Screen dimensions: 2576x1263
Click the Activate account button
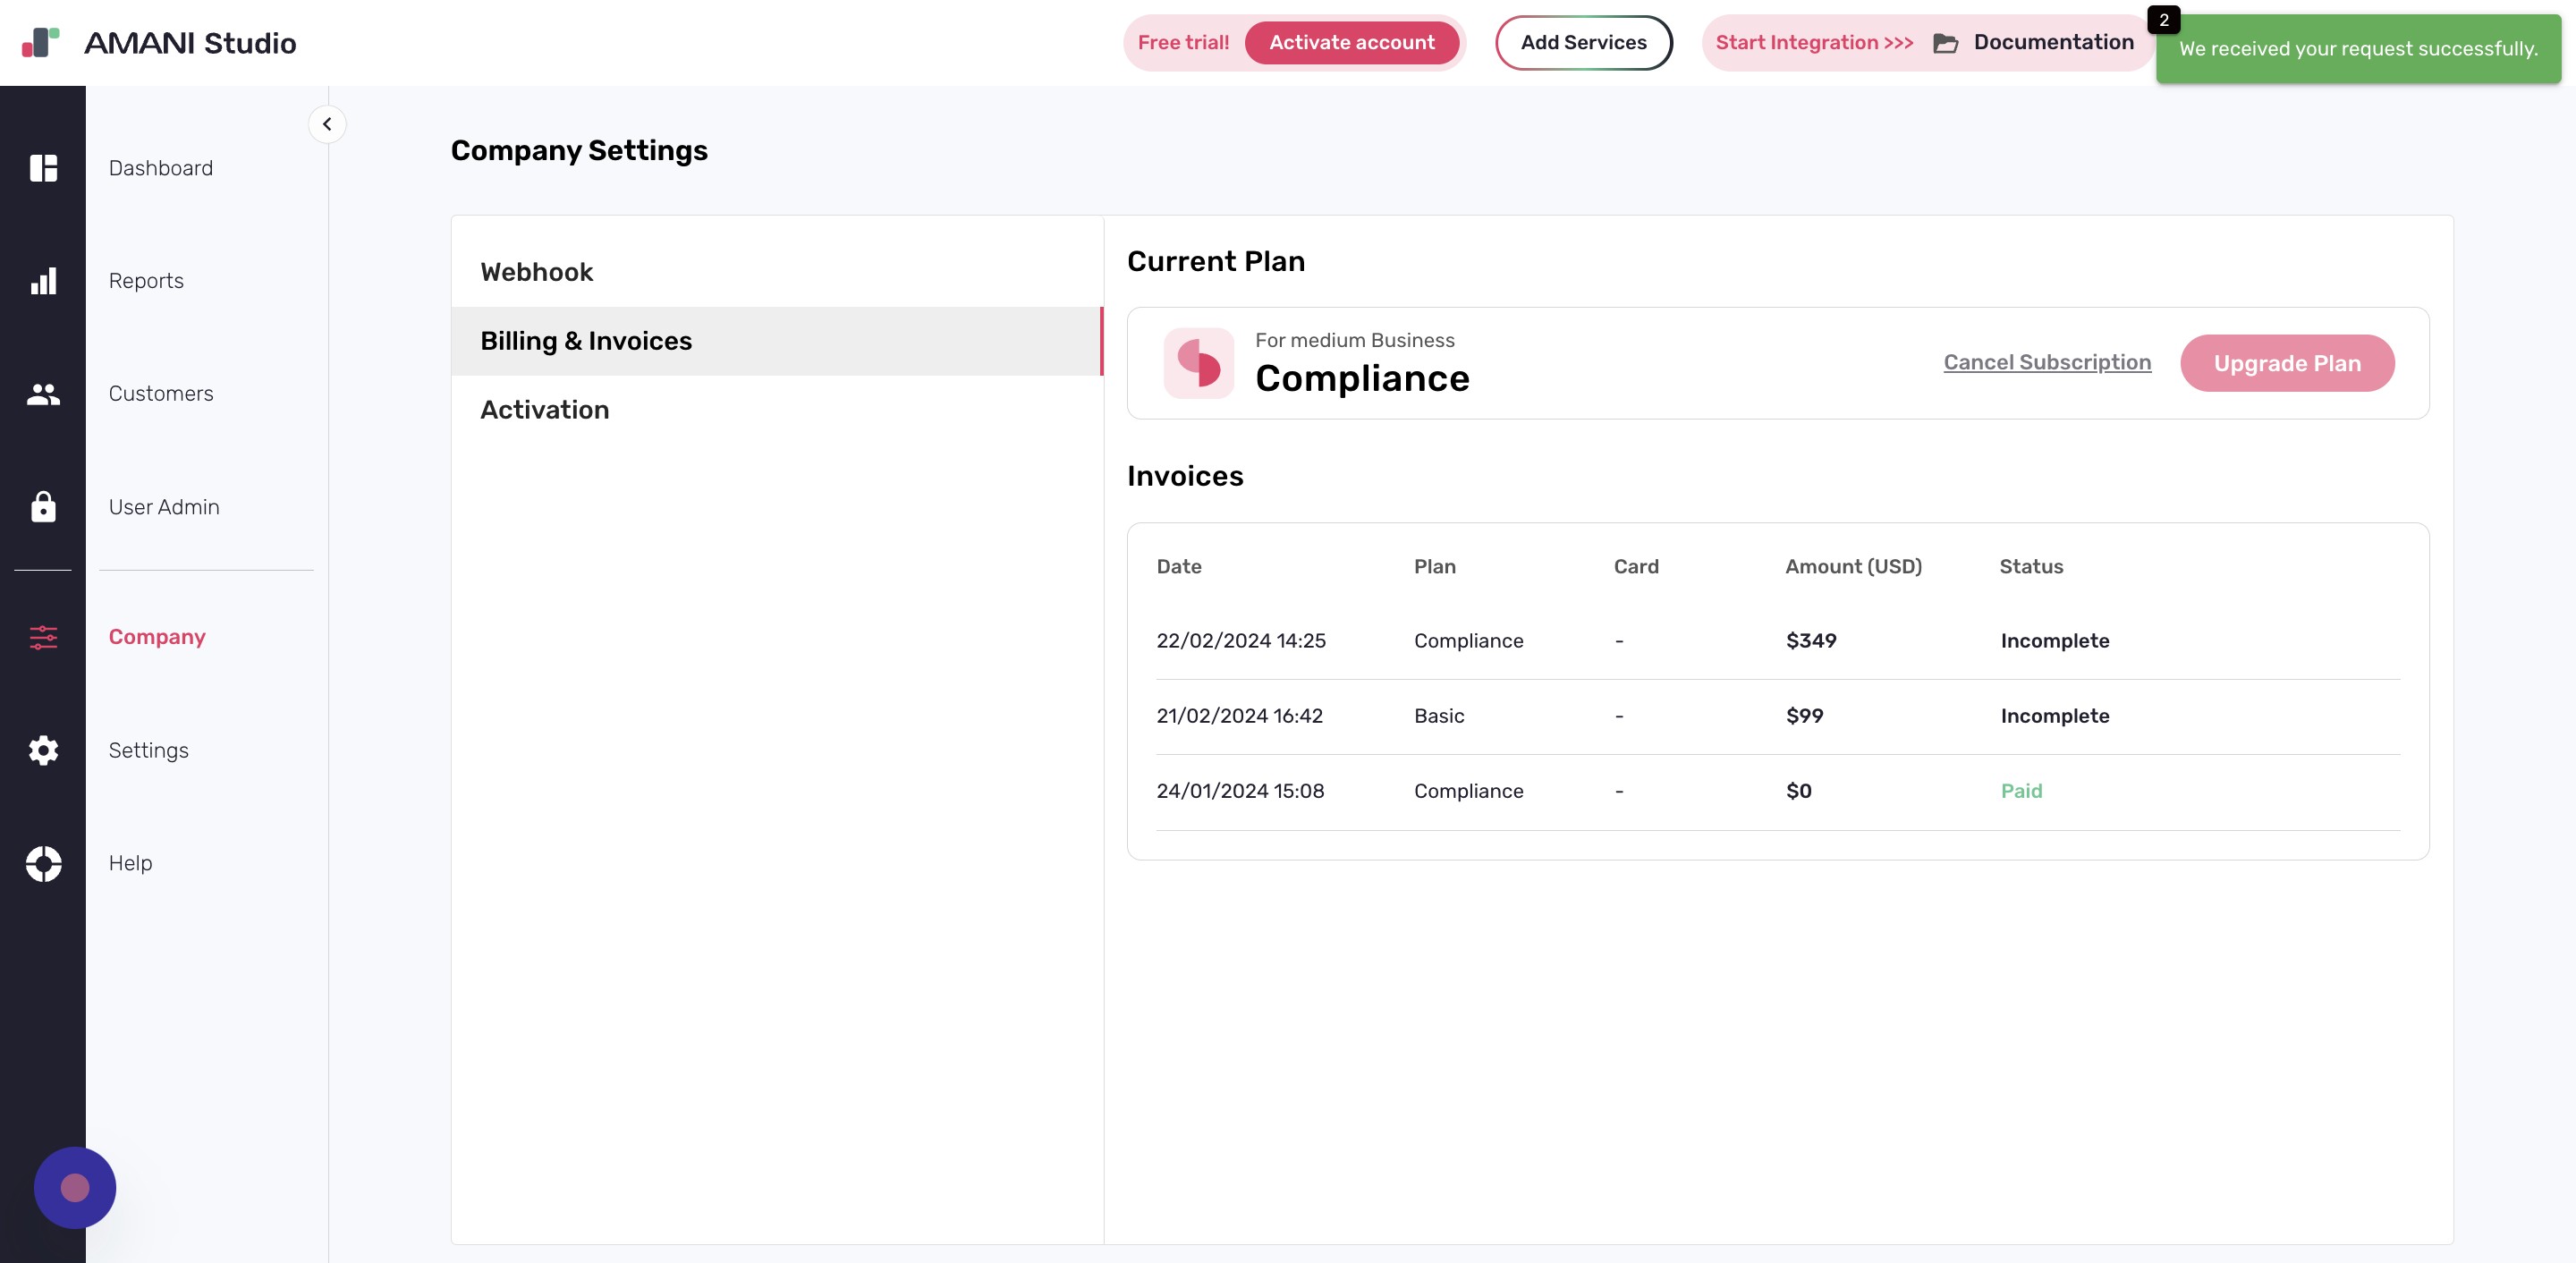coord(1352,42)
